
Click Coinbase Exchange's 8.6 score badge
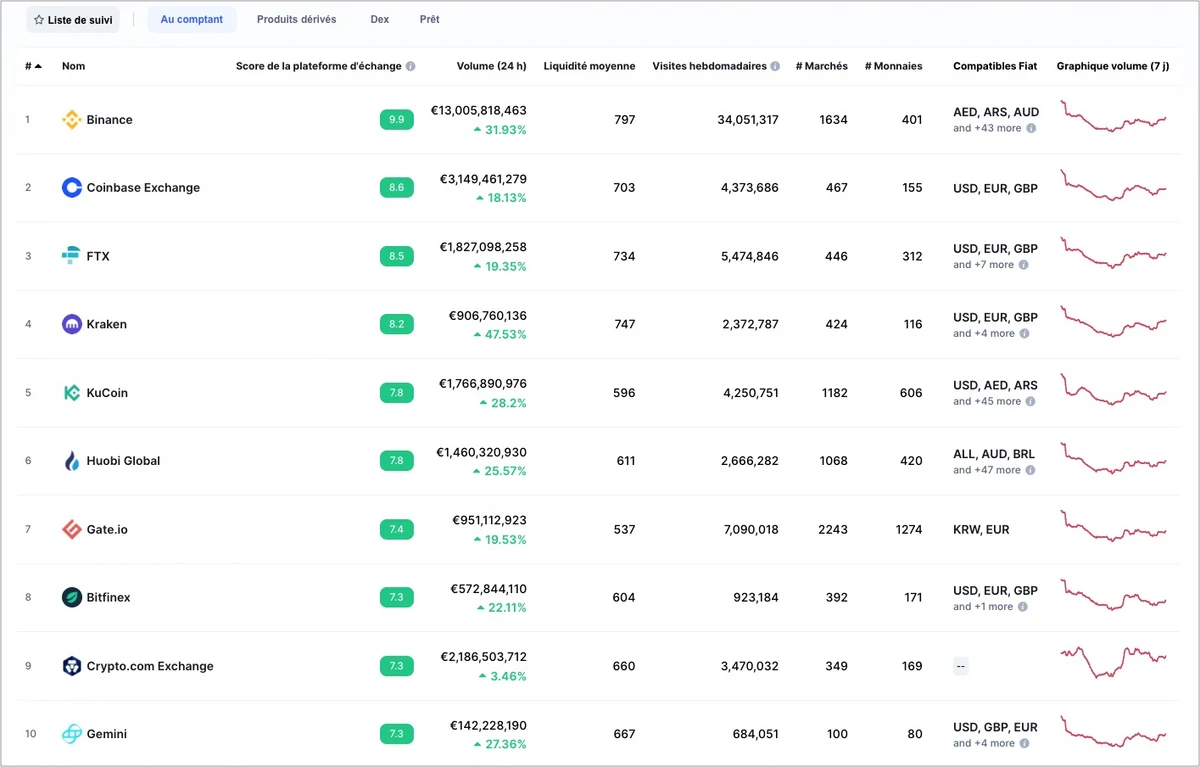point(397,188)
